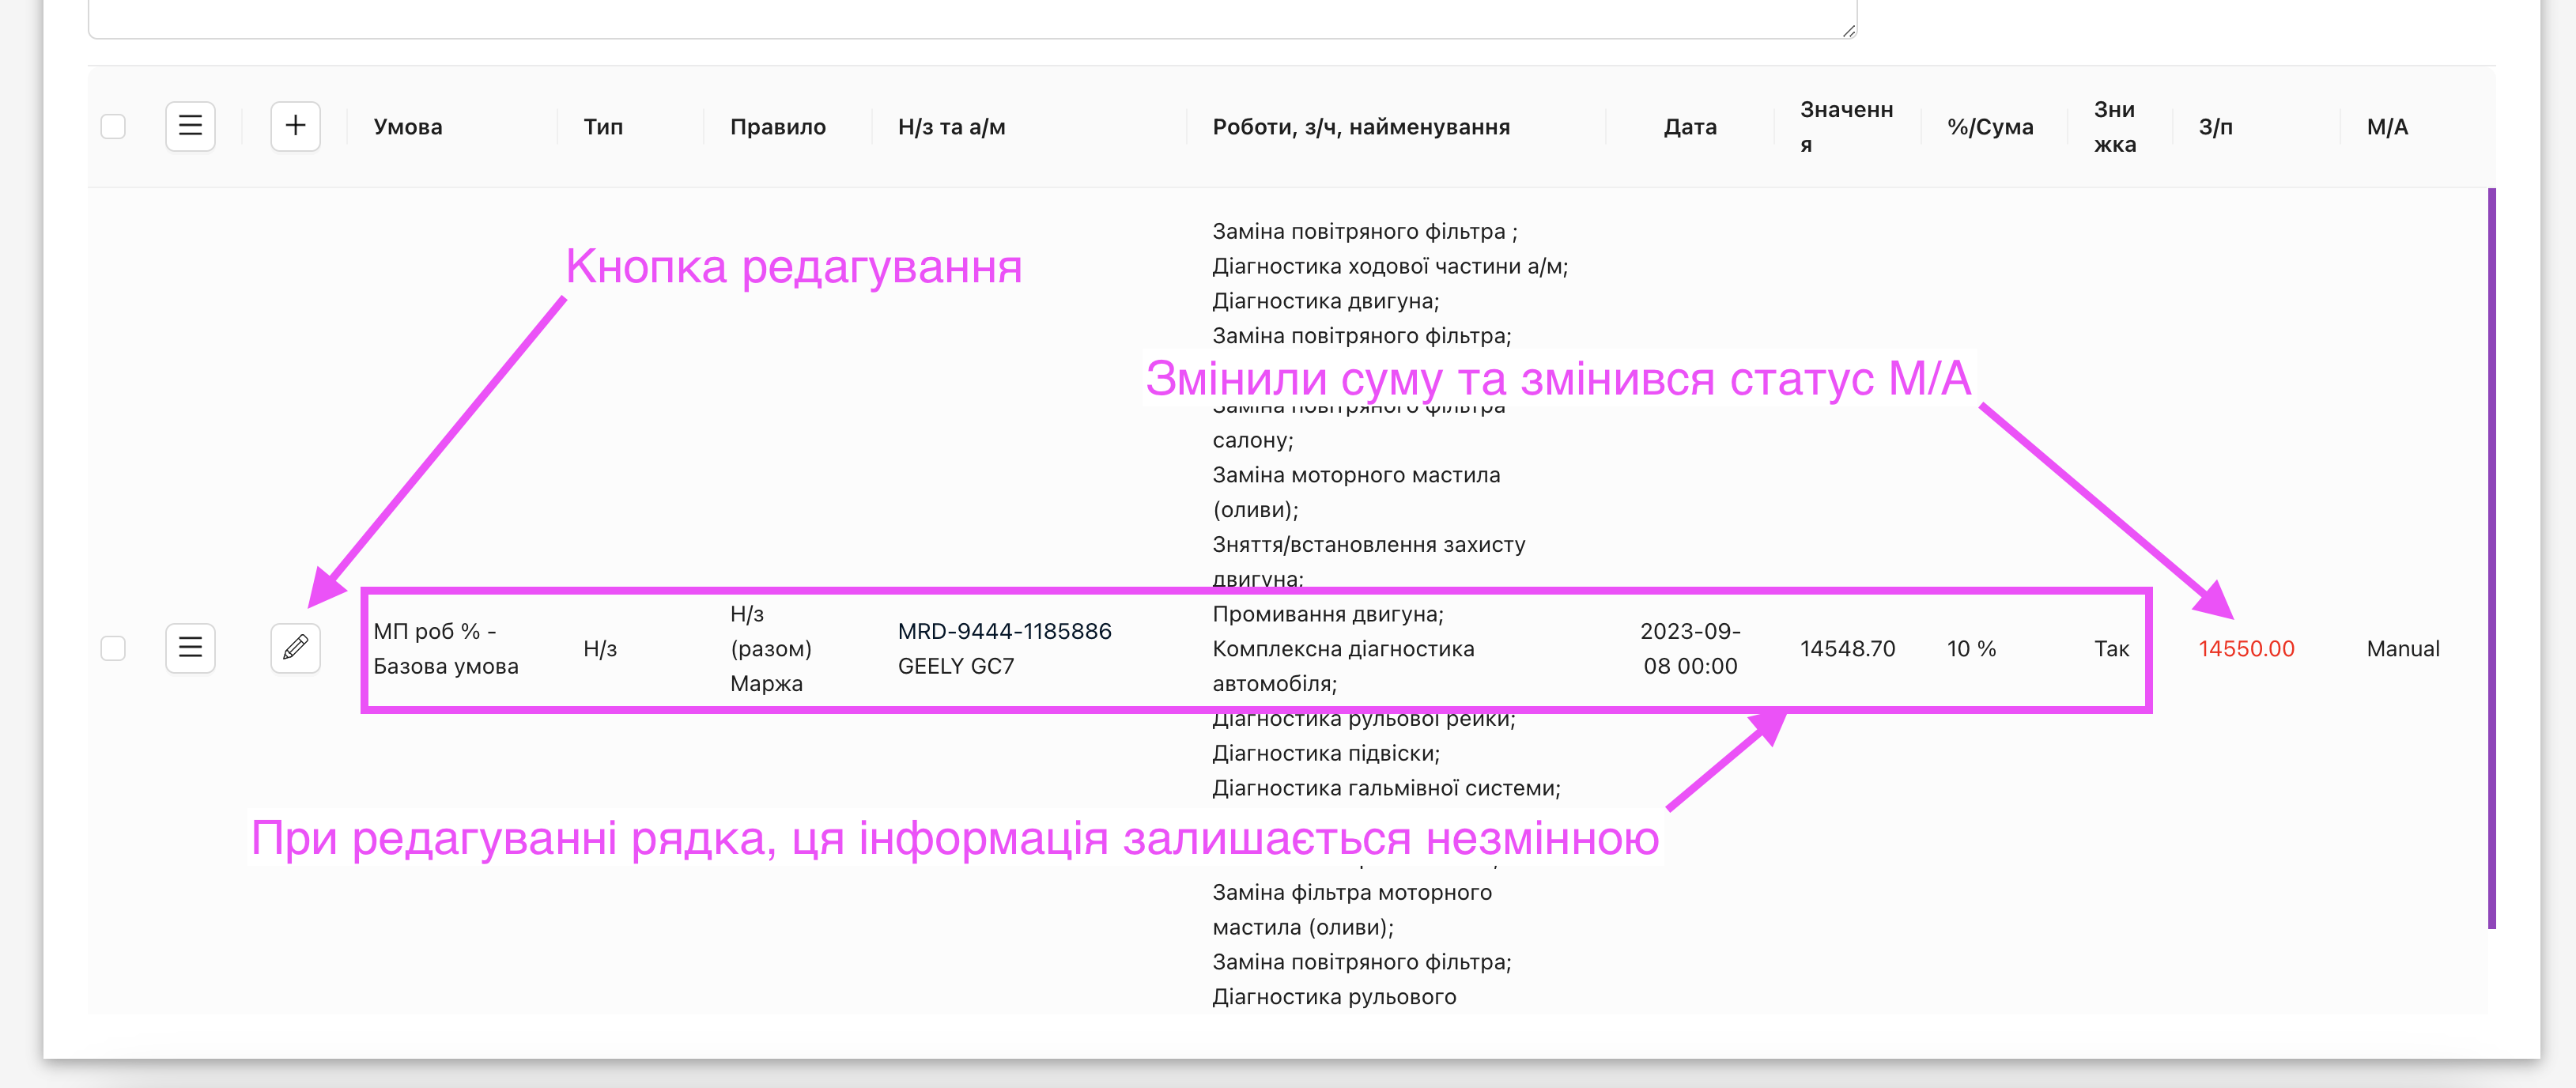Click the red 14550.00 salary value
Screen dimensions: 2576x1088
2245,649
